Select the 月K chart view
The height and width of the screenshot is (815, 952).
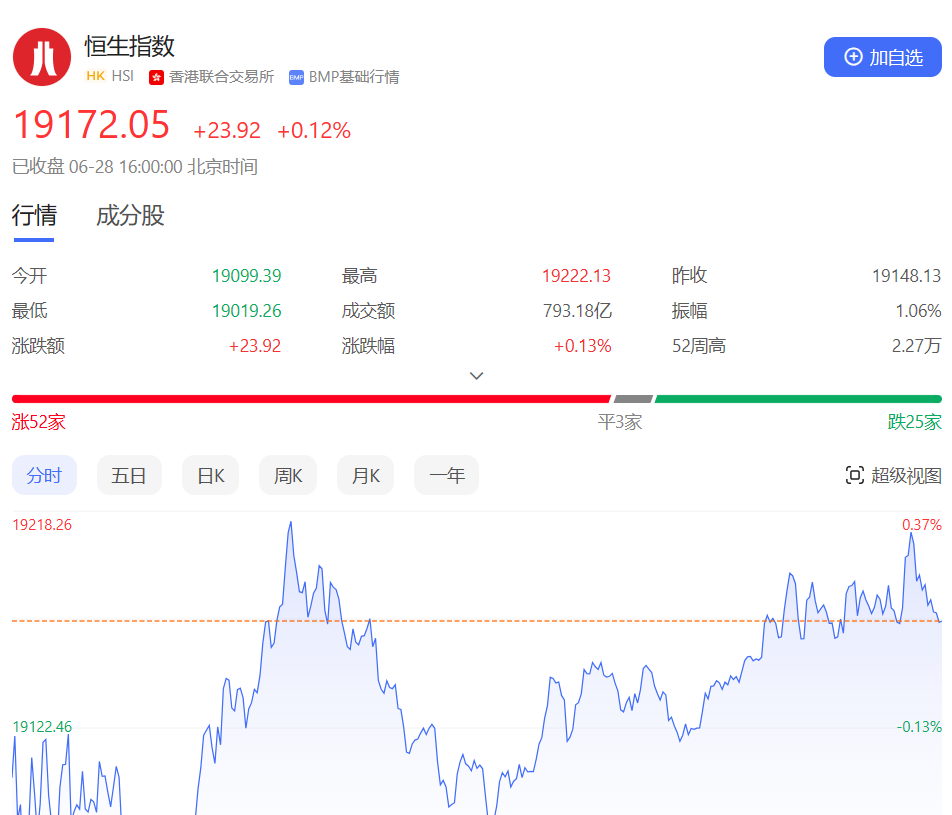click(x=366, y=475)
